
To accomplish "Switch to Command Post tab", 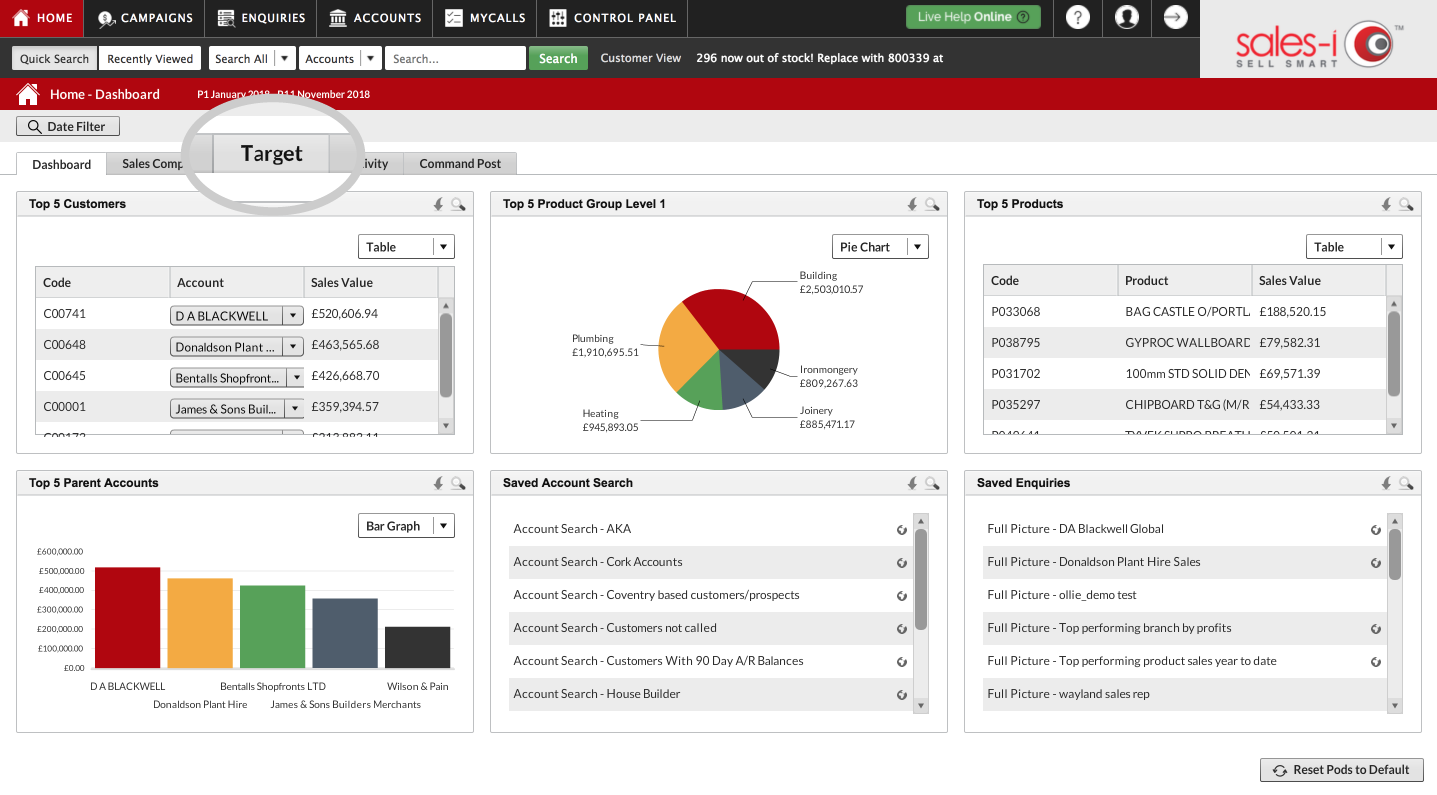I will (460, 164).
